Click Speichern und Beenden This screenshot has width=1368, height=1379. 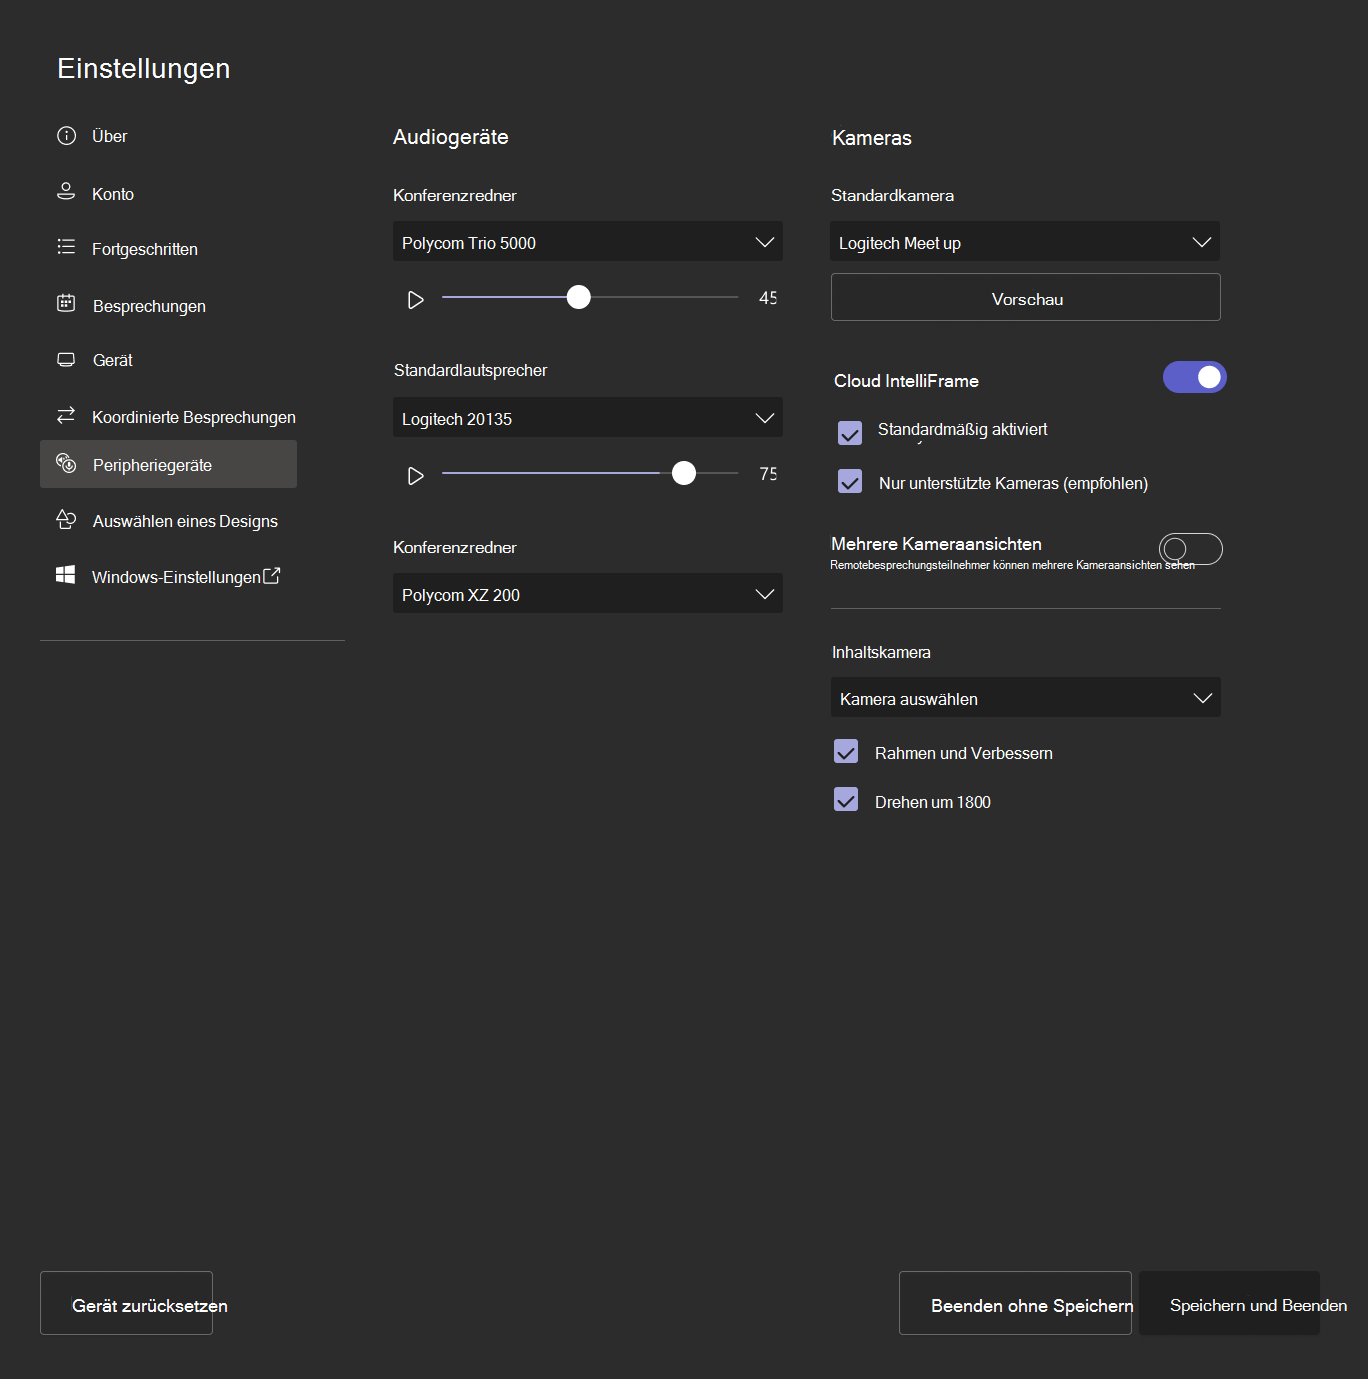pos(1230,1303)
